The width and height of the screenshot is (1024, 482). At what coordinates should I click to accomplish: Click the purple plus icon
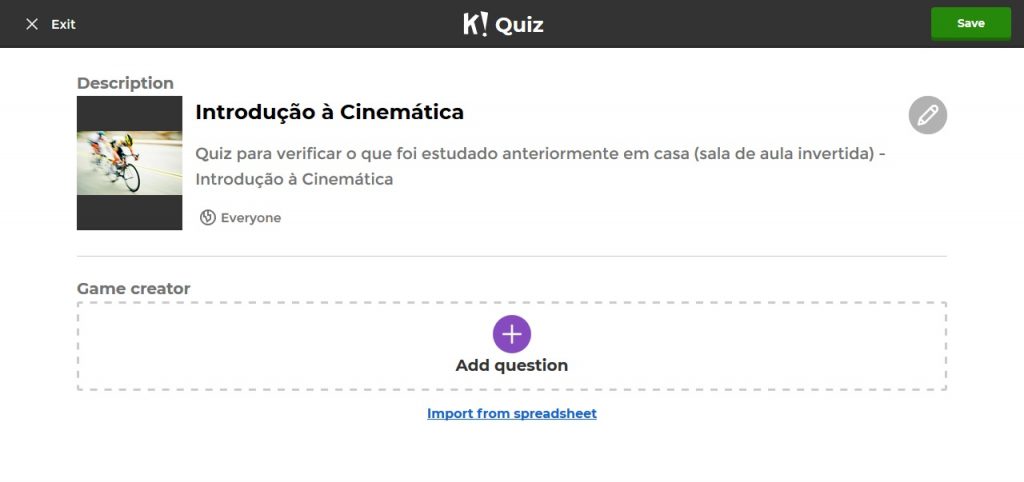coord(512,333)
